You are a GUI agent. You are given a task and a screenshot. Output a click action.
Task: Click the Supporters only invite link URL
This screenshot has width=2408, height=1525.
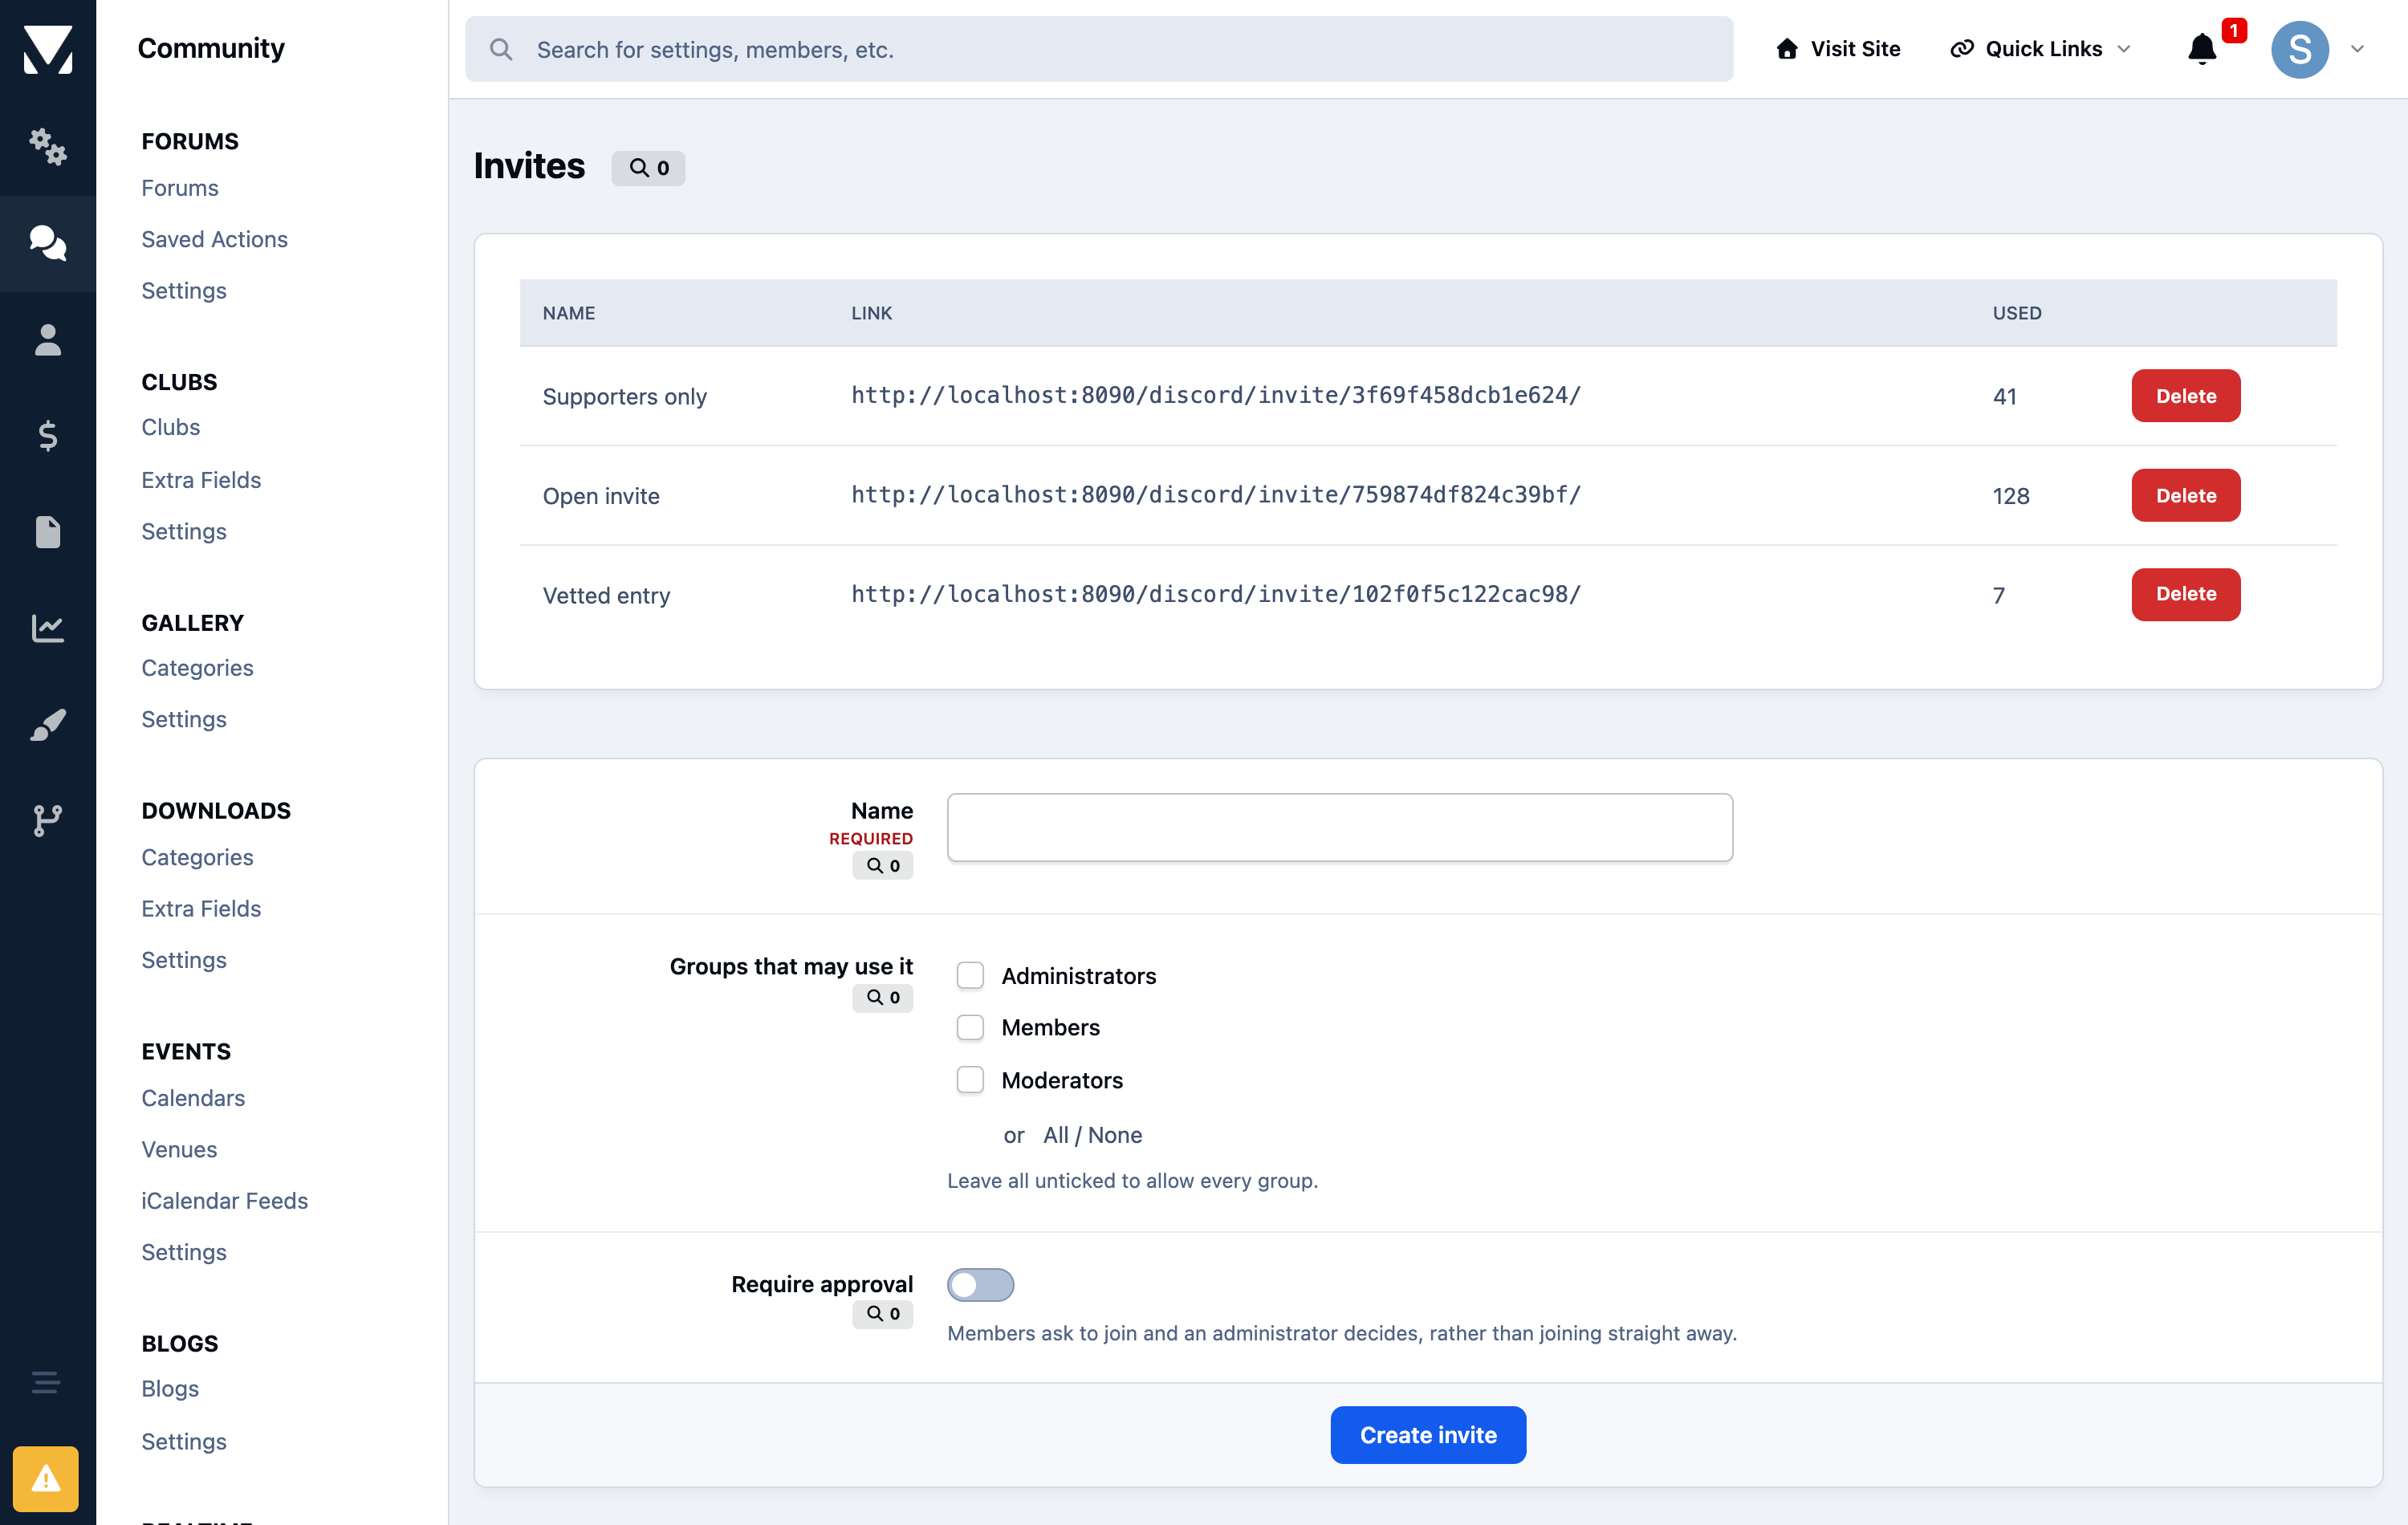1216,396
